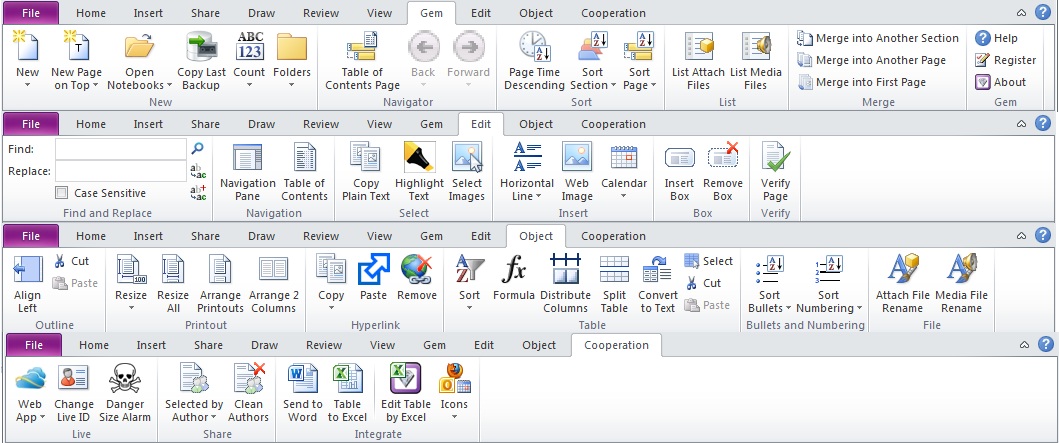Viewport: 1059px width, 443px height.
Task: Click Copy Plain Text icon
Action: tap(365, 157)
